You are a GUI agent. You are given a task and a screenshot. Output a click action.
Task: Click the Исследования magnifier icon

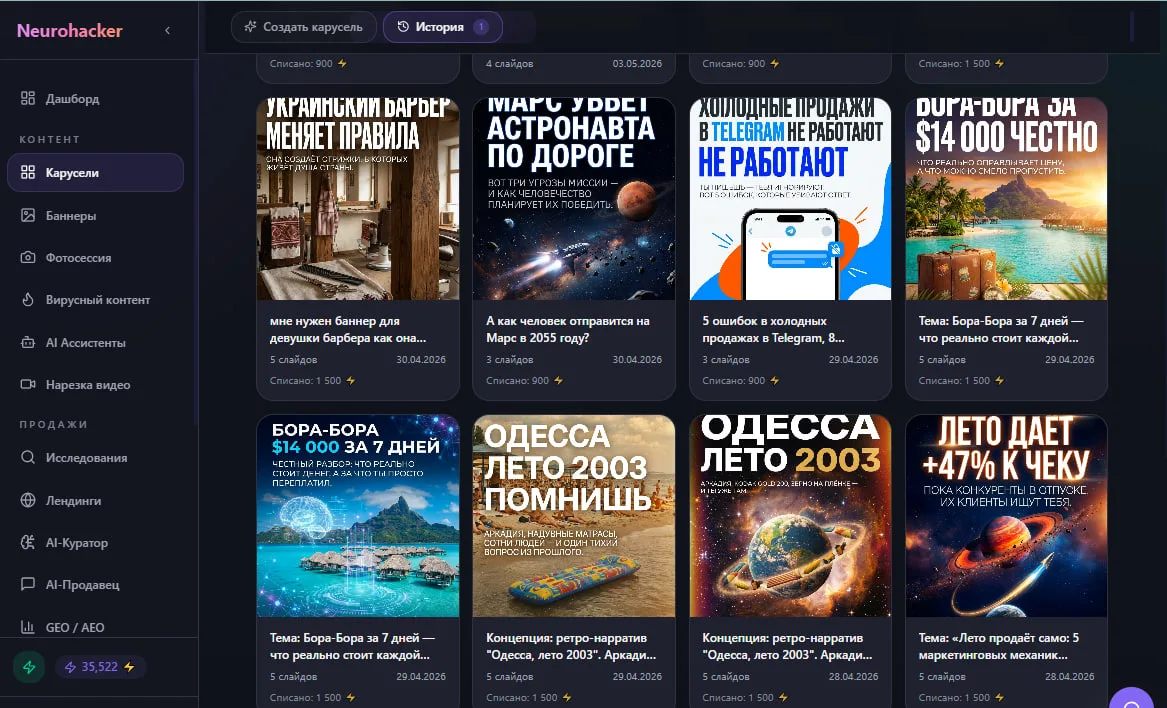pos(28,457)
